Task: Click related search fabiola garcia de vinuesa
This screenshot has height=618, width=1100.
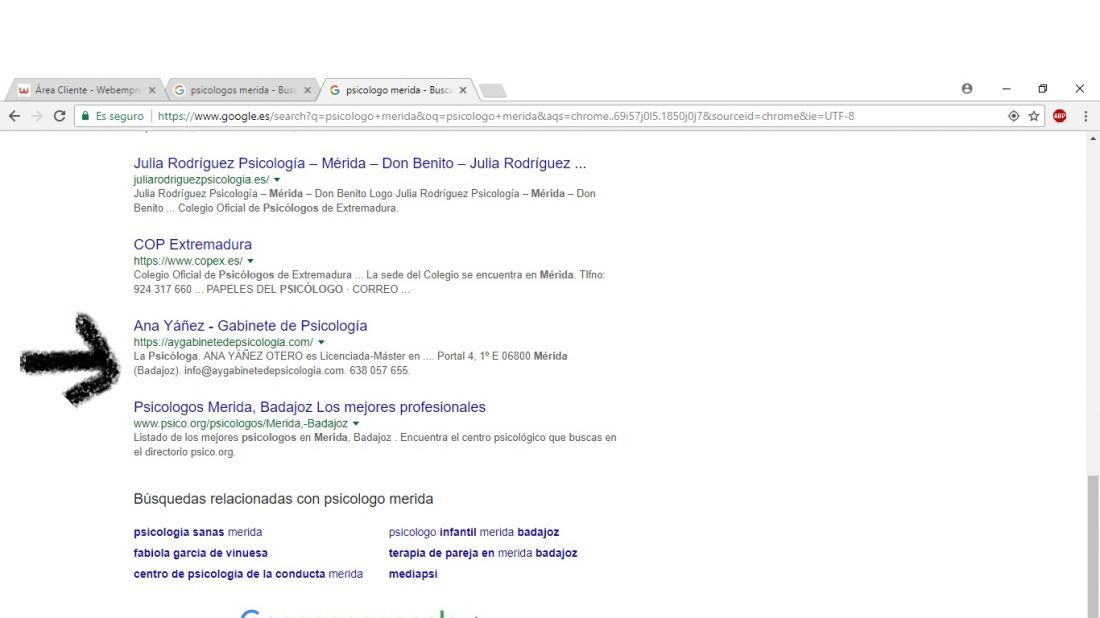Action: [x=201, y=553]
